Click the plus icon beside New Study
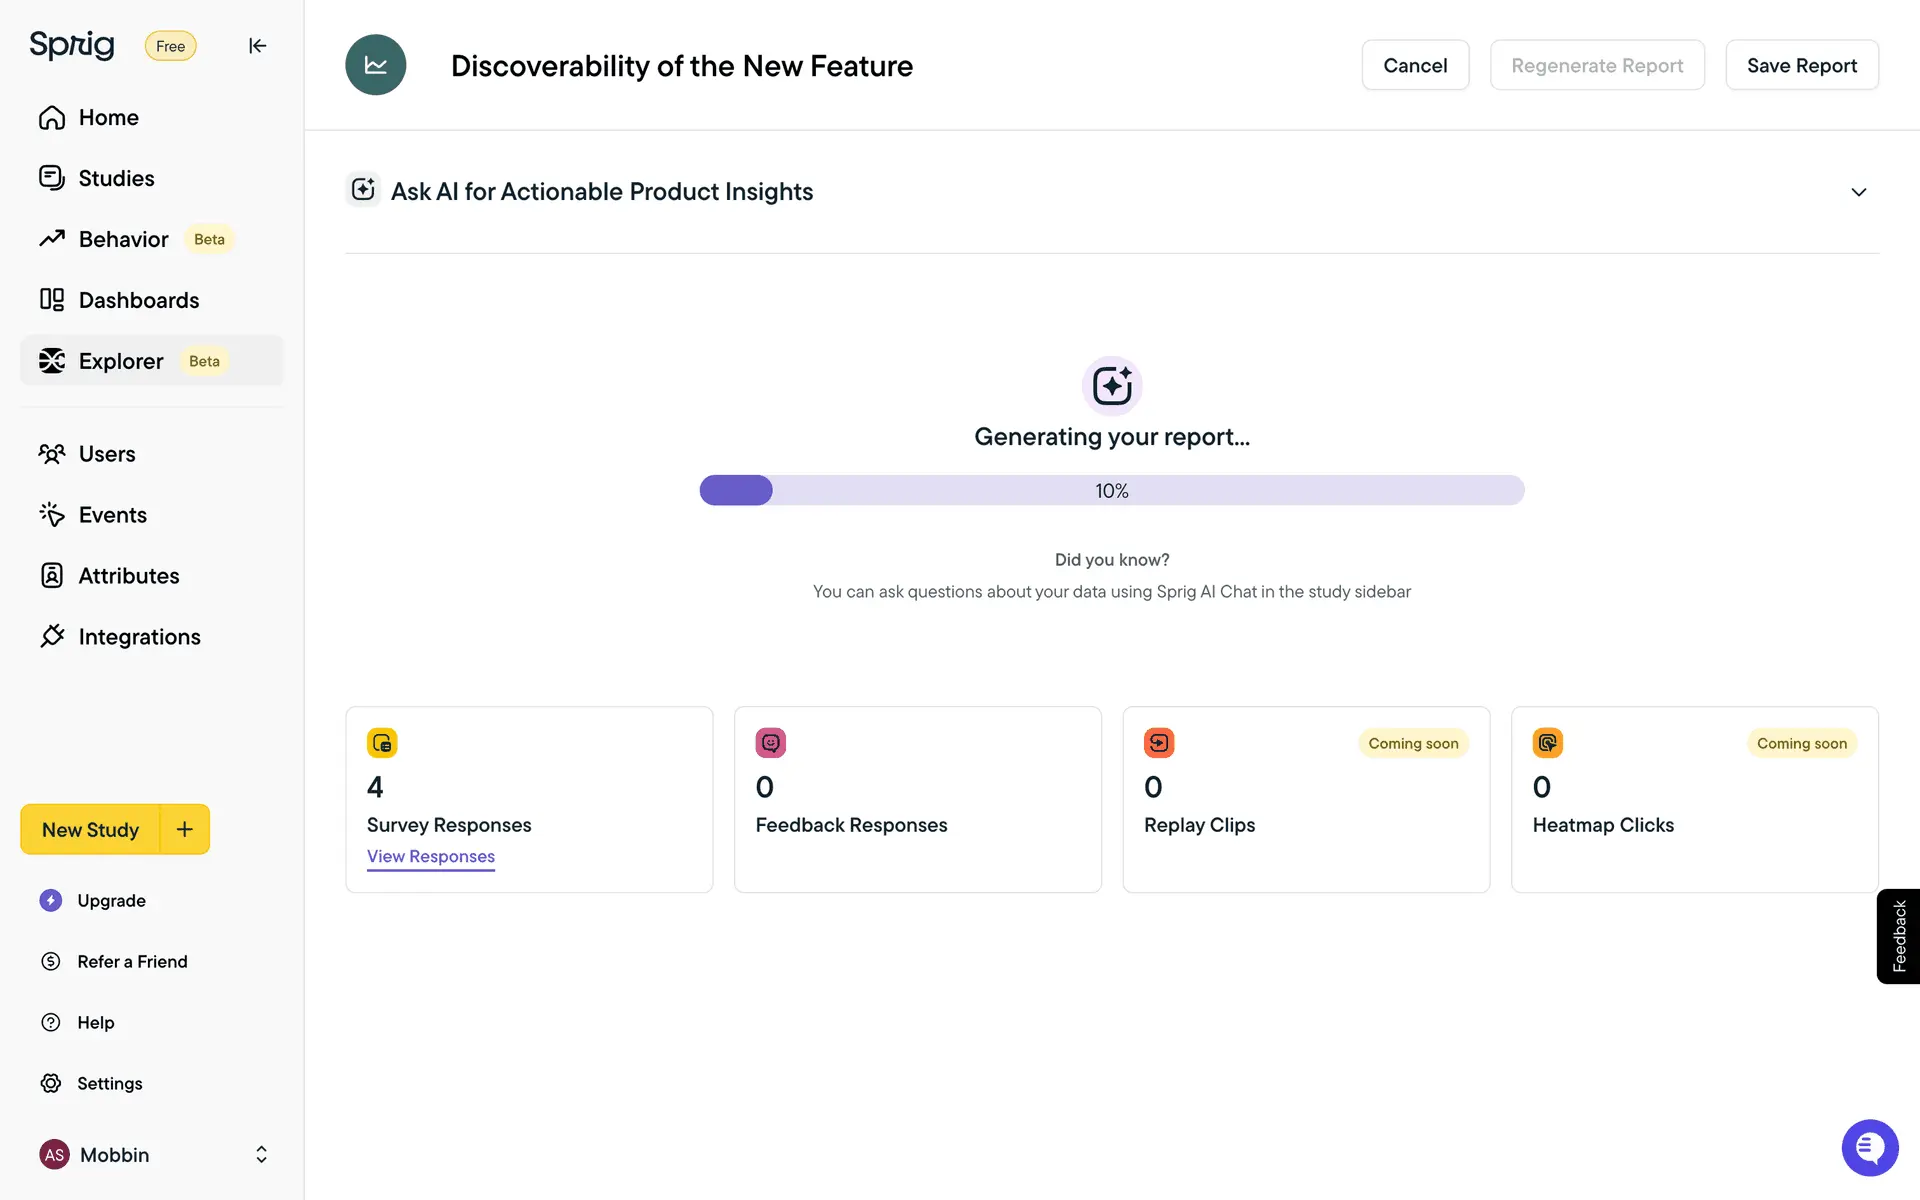 pos(185,829)
